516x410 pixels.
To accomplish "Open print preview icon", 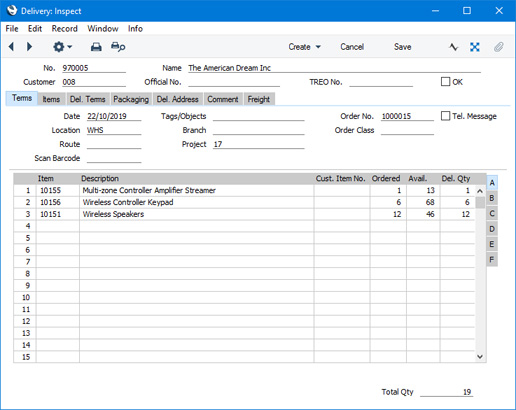I will click(x=118, y=47).
